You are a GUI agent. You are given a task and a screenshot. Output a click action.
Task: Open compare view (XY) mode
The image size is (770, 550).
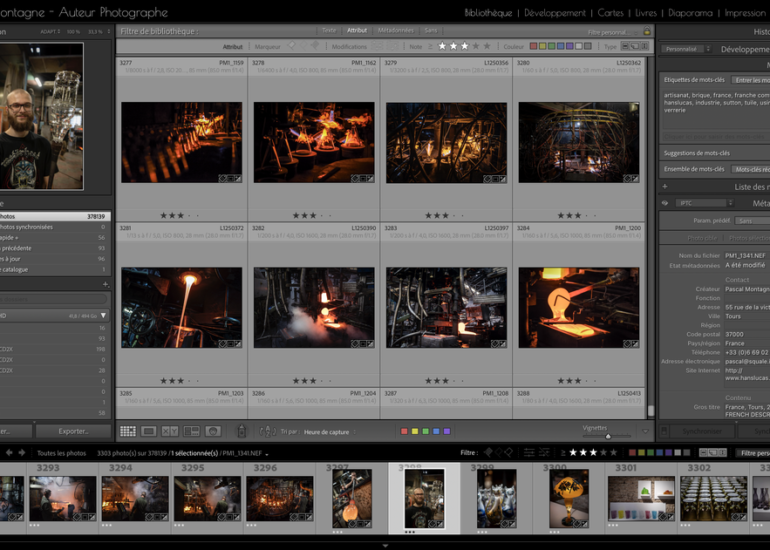[x=170, y=431]
